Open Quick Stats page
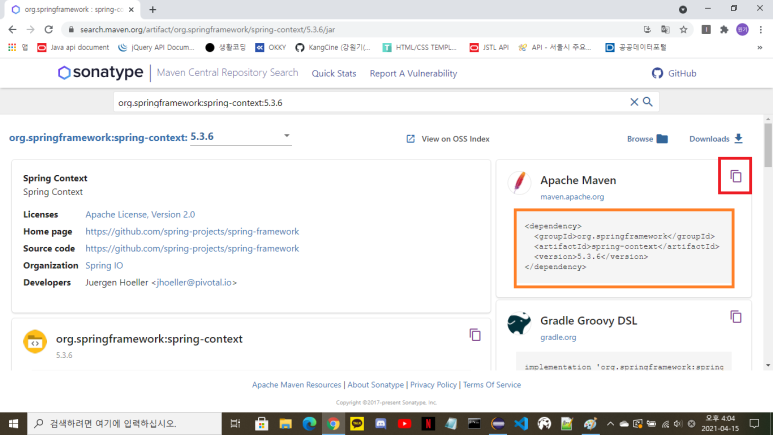The height and width of the screenshot is (435, 773). click(334, 73)
